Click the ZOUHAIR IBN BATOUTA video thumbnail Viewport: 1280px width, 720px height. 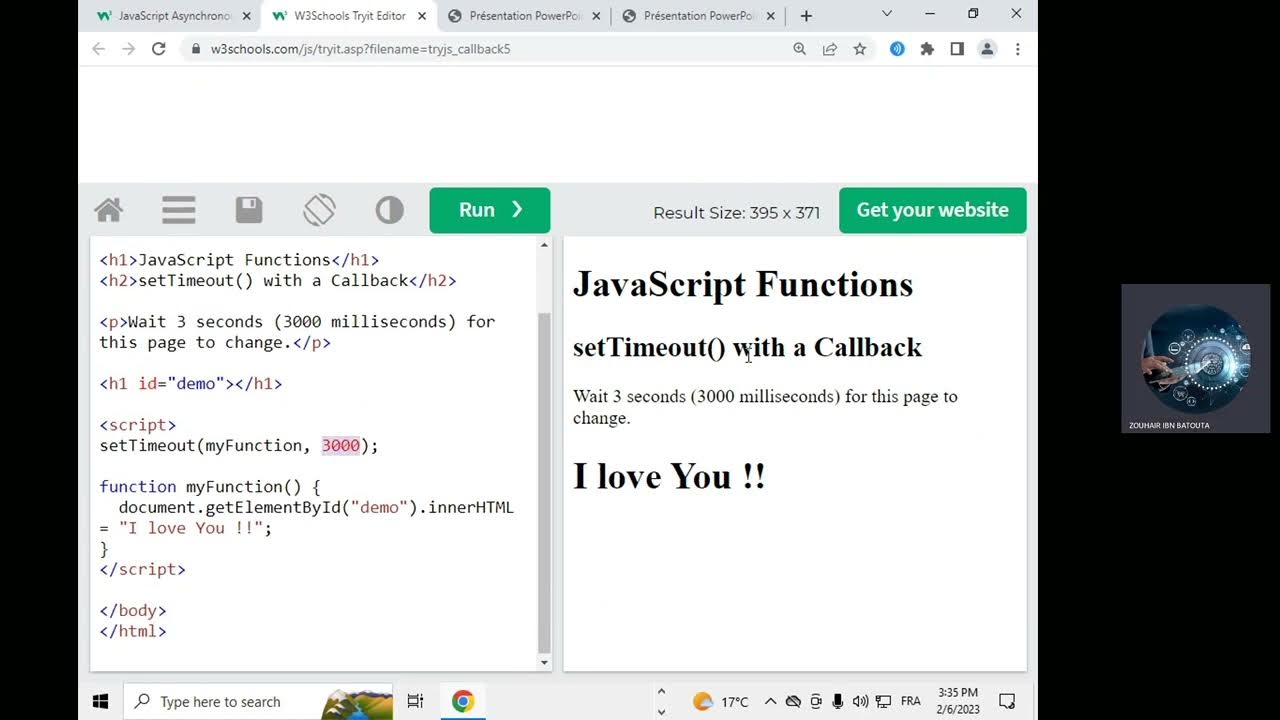(1195, 358)
